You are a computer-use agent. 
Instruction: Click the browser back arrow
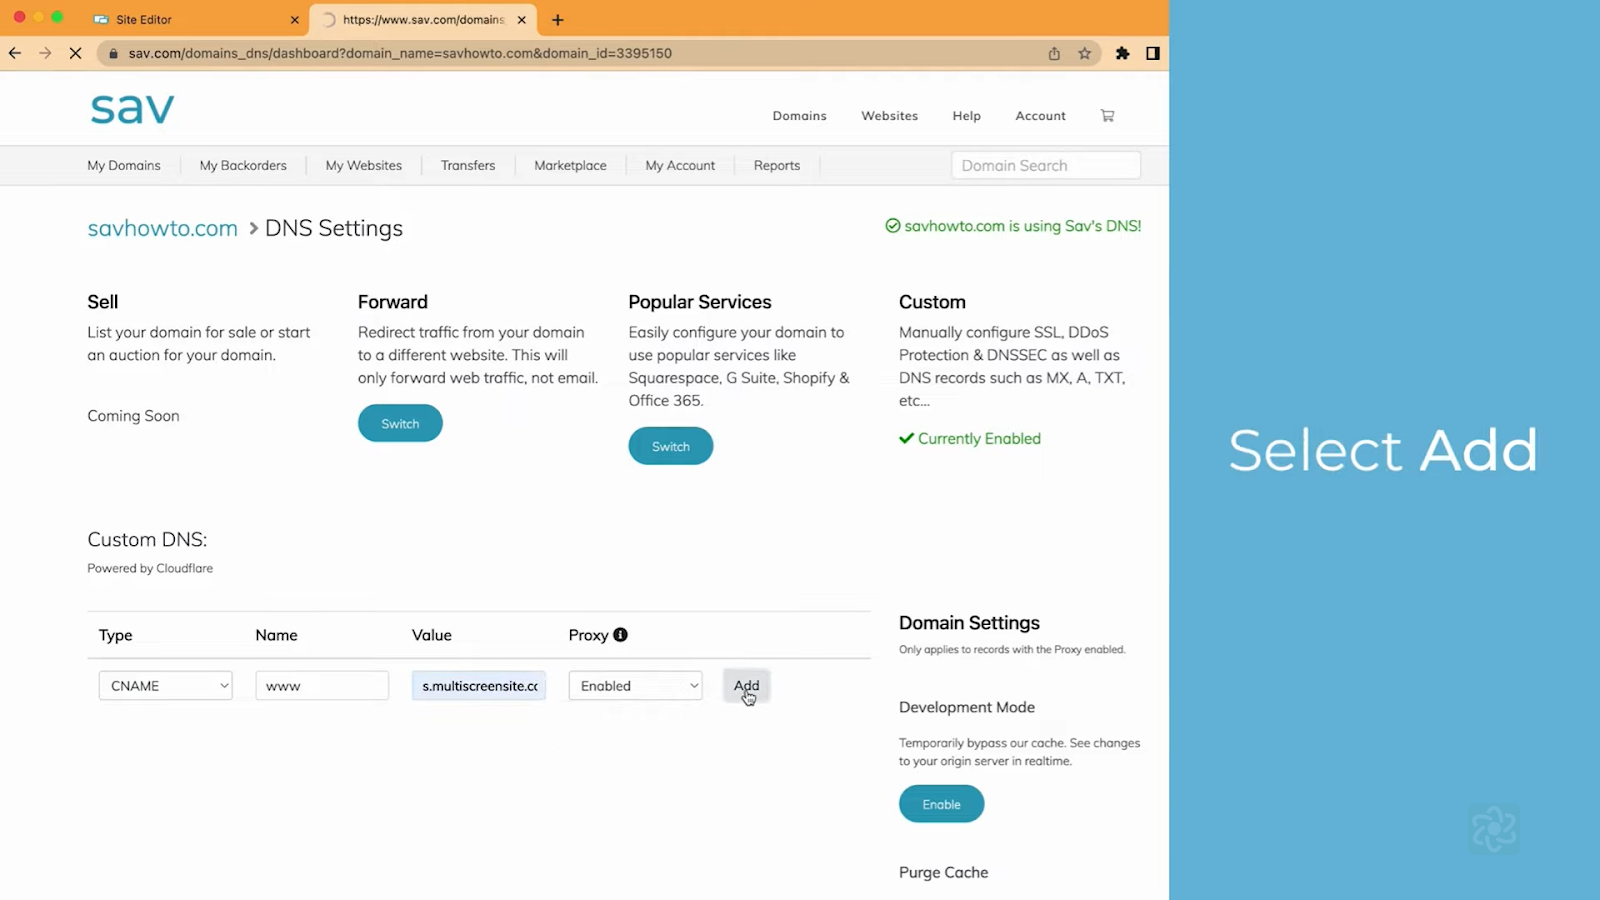(x=15, y=53)
